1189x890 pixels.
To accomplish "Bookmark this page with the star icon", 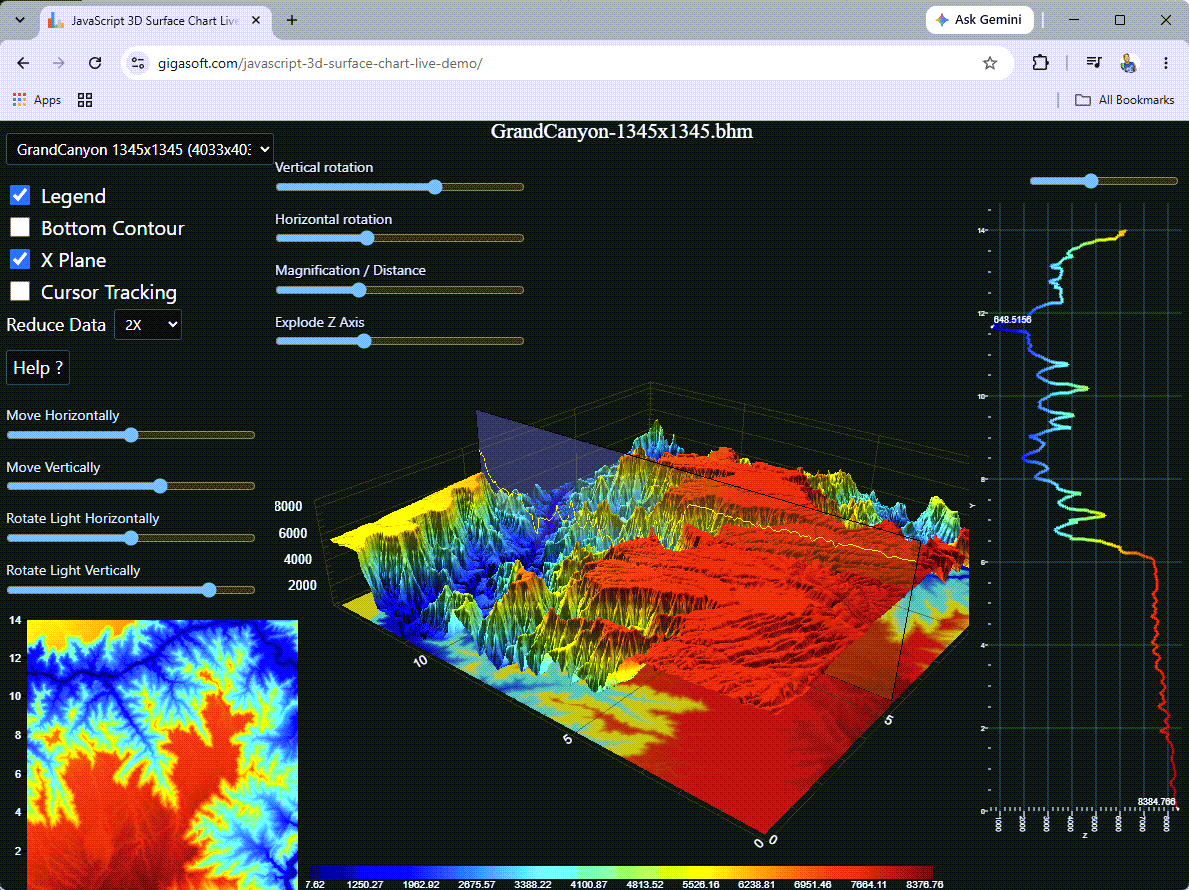I will 990,63.
